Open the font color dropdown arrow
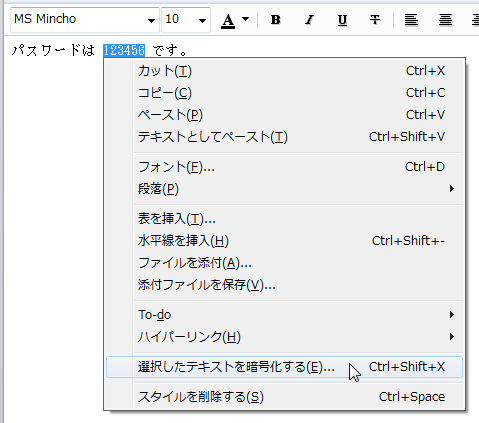 245,19
